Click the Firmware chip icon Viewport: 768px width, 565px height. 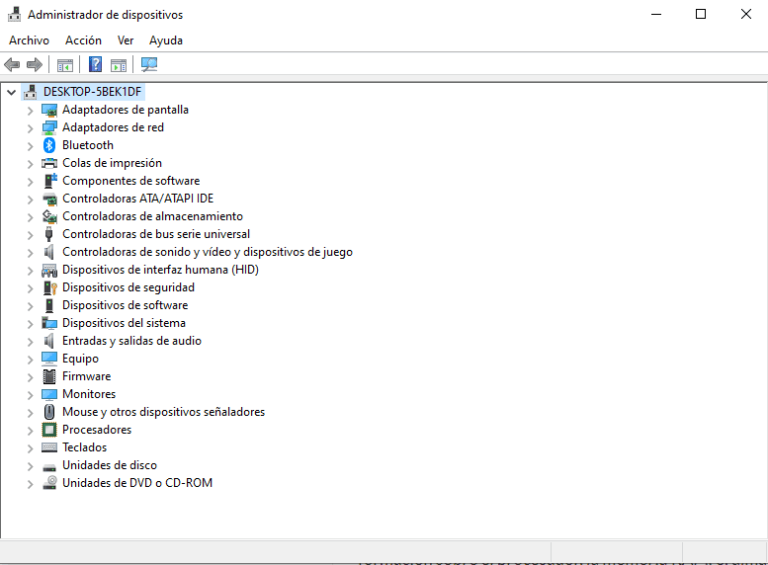pos(49,377)
